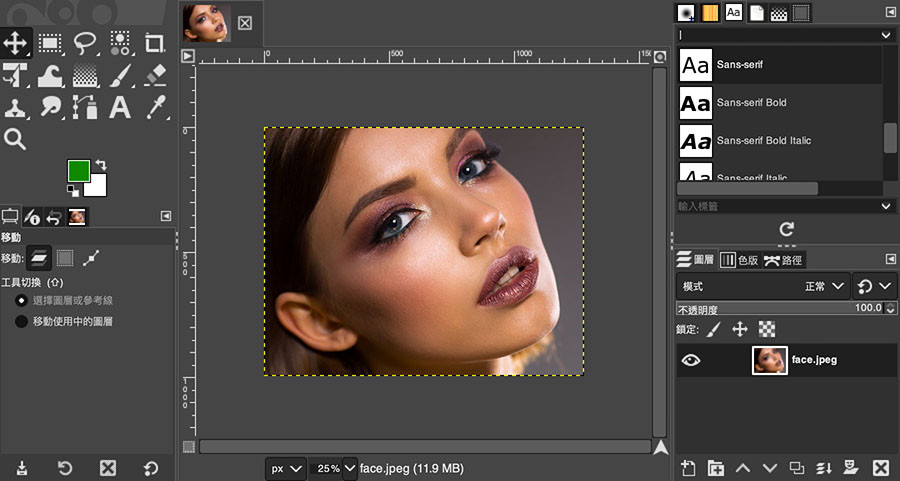This screenshot has width=900, height=481.
Task: Expand the 輸入標籤 tag dropdown arrow
Action: point(886,205)
